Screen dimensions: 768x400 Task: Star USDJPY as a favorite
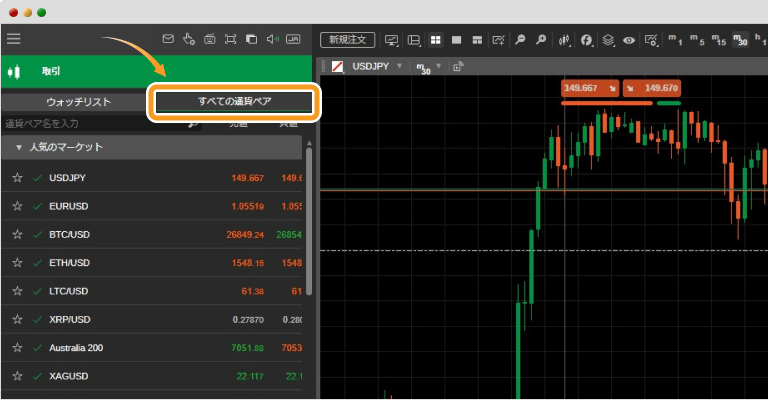(x=18, y=177)
